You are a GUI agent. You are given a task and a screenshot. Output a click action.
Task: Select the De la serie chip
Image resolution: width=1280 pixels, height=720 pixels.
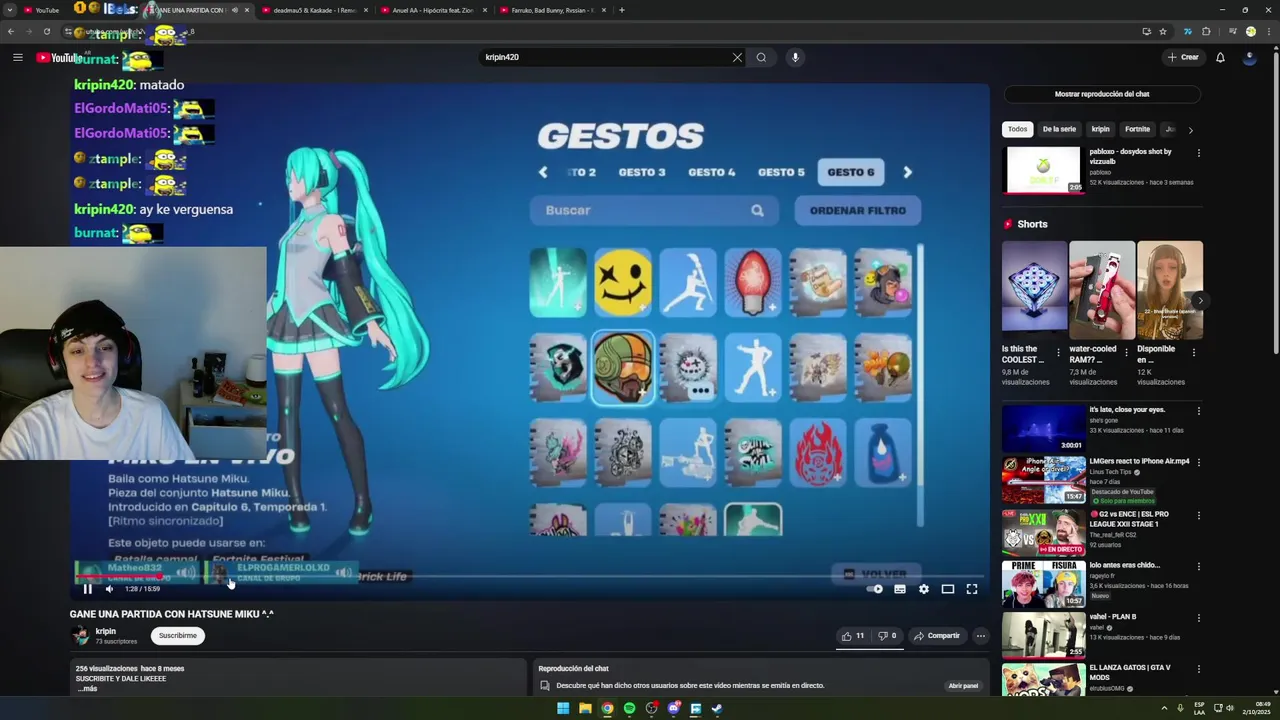[x=1059, y=129]
